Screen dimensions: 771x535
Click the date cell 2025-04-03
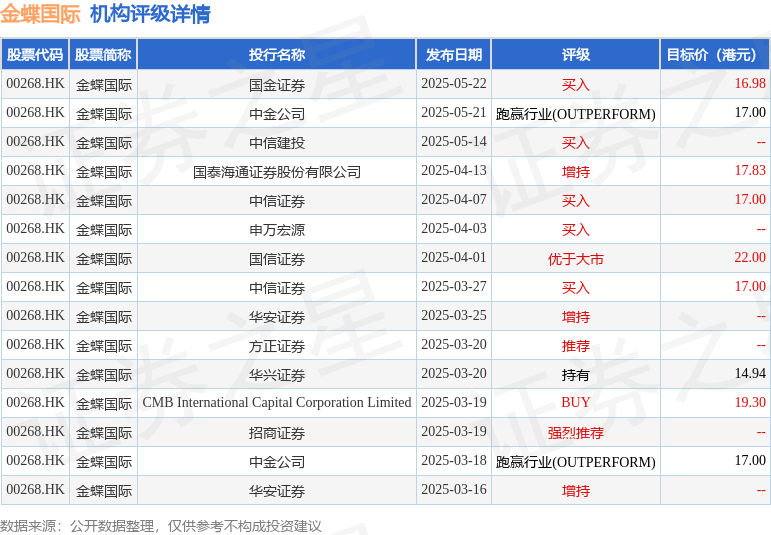click(x=454, y=229)
